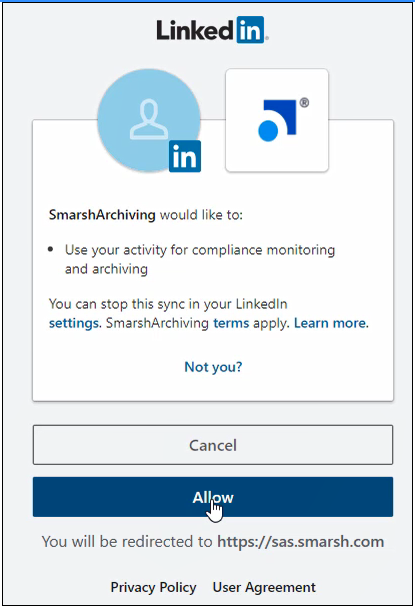Open the Learn more link
415x612 pixels.
pyautogui.click(x=330, y=323)
